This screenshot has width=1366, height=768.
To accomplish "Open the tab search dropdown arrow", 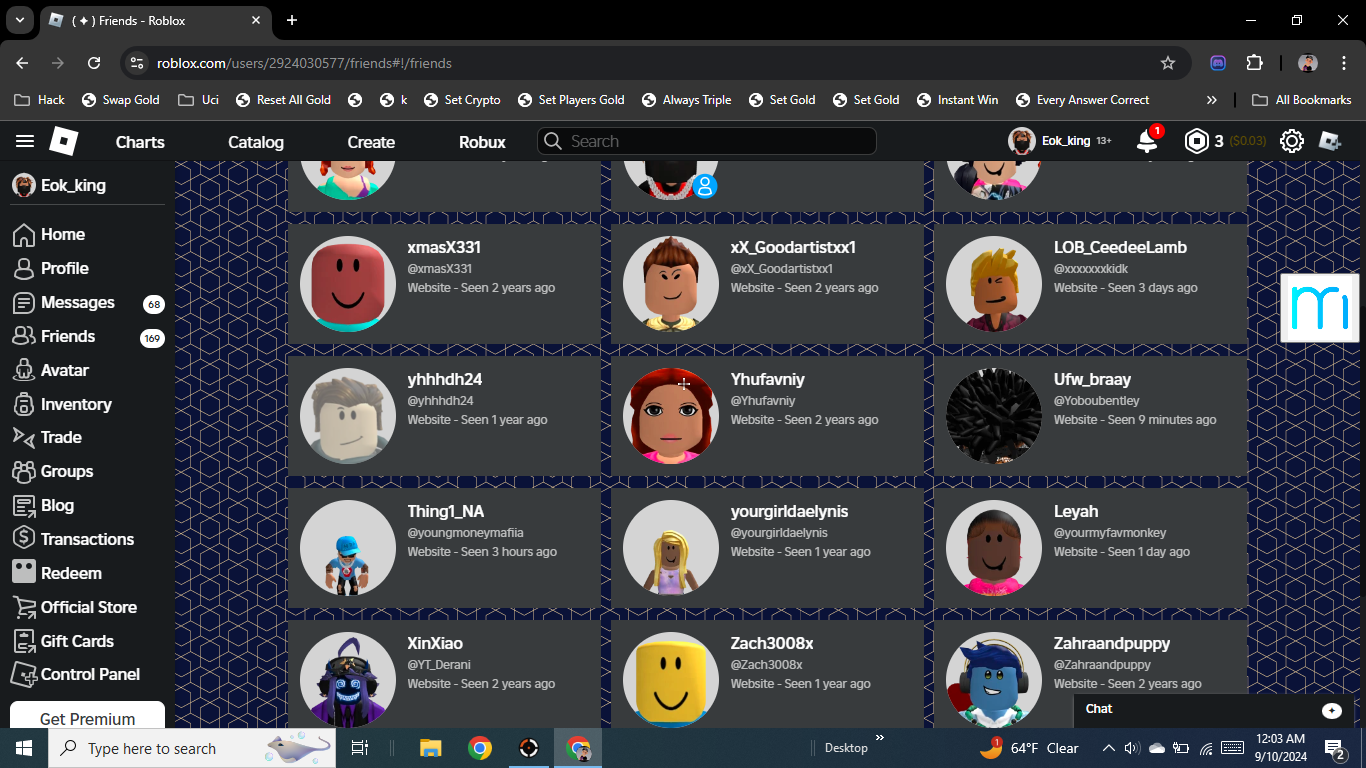I will [x=19, y=20].
